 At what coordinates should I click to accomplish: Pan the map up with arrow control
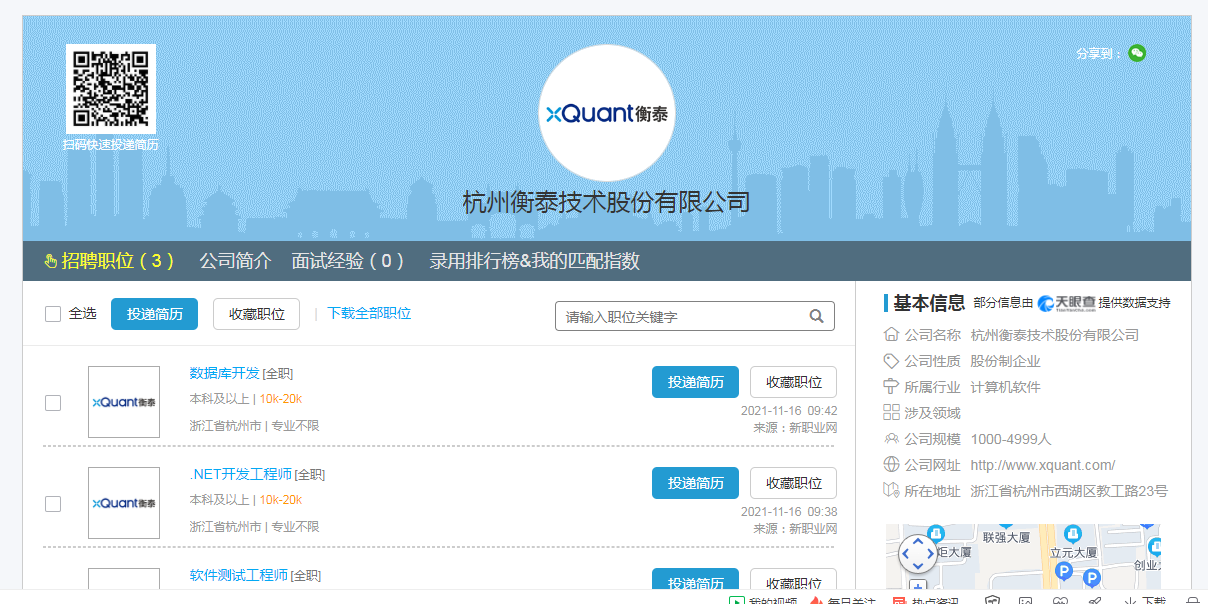(x=917, y=541)
